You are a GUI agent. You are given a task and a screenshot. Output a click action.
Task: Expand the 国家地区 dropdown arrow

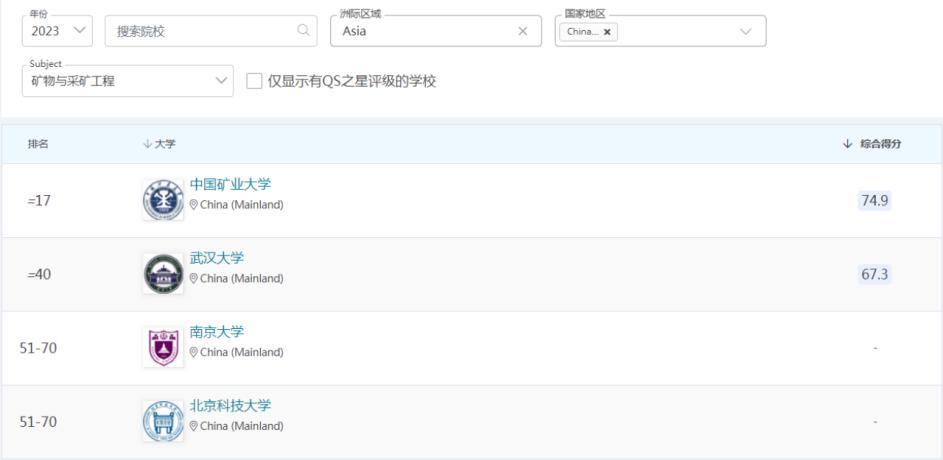(745, 31)
